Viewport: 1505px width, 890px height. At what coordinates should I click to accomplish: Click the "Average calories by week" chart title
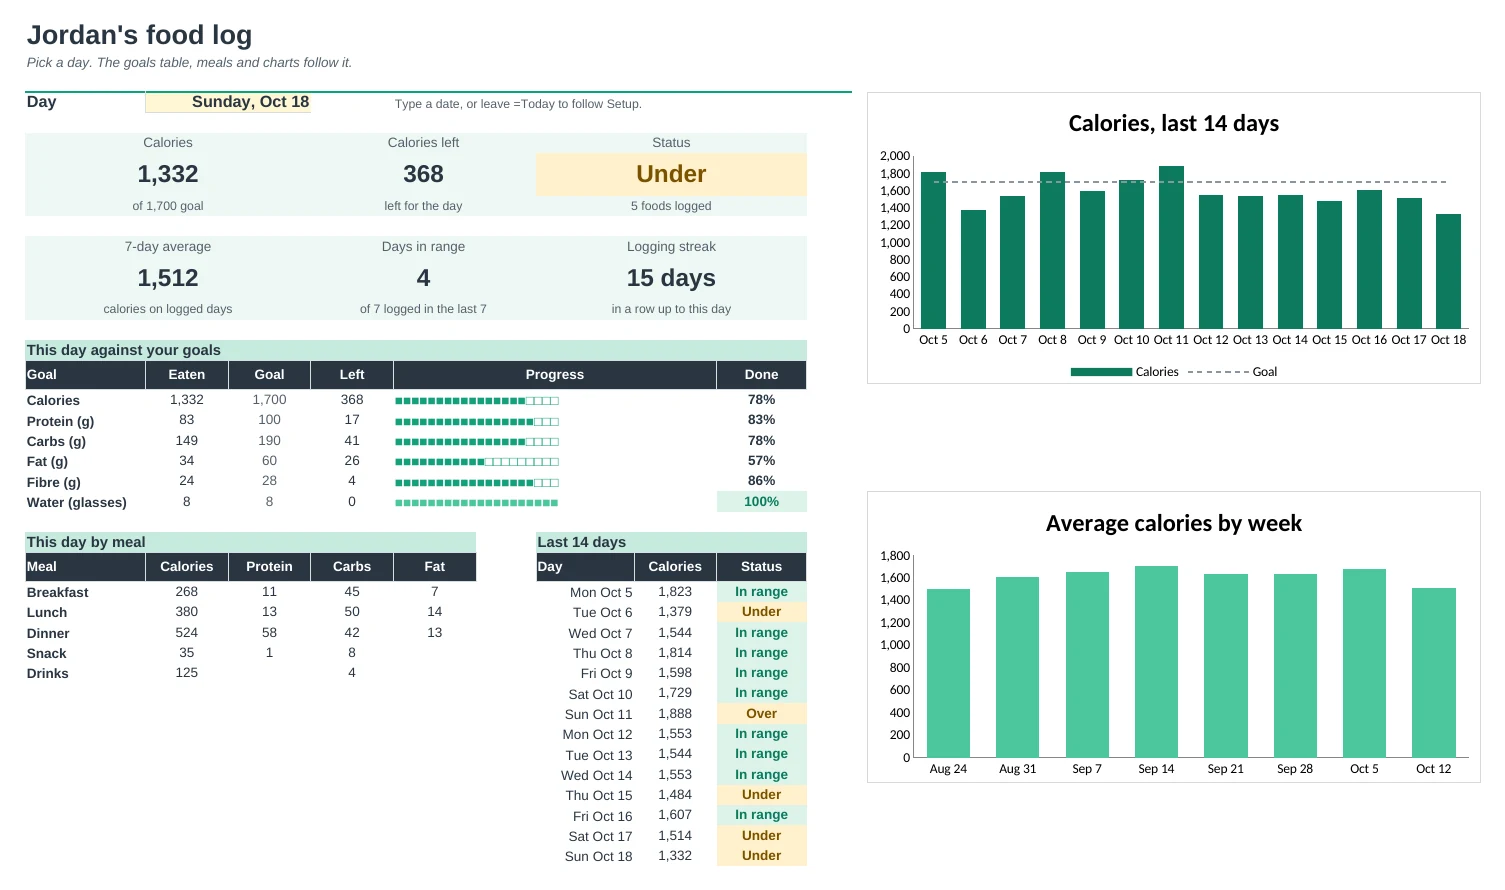tap(1174, 523)
